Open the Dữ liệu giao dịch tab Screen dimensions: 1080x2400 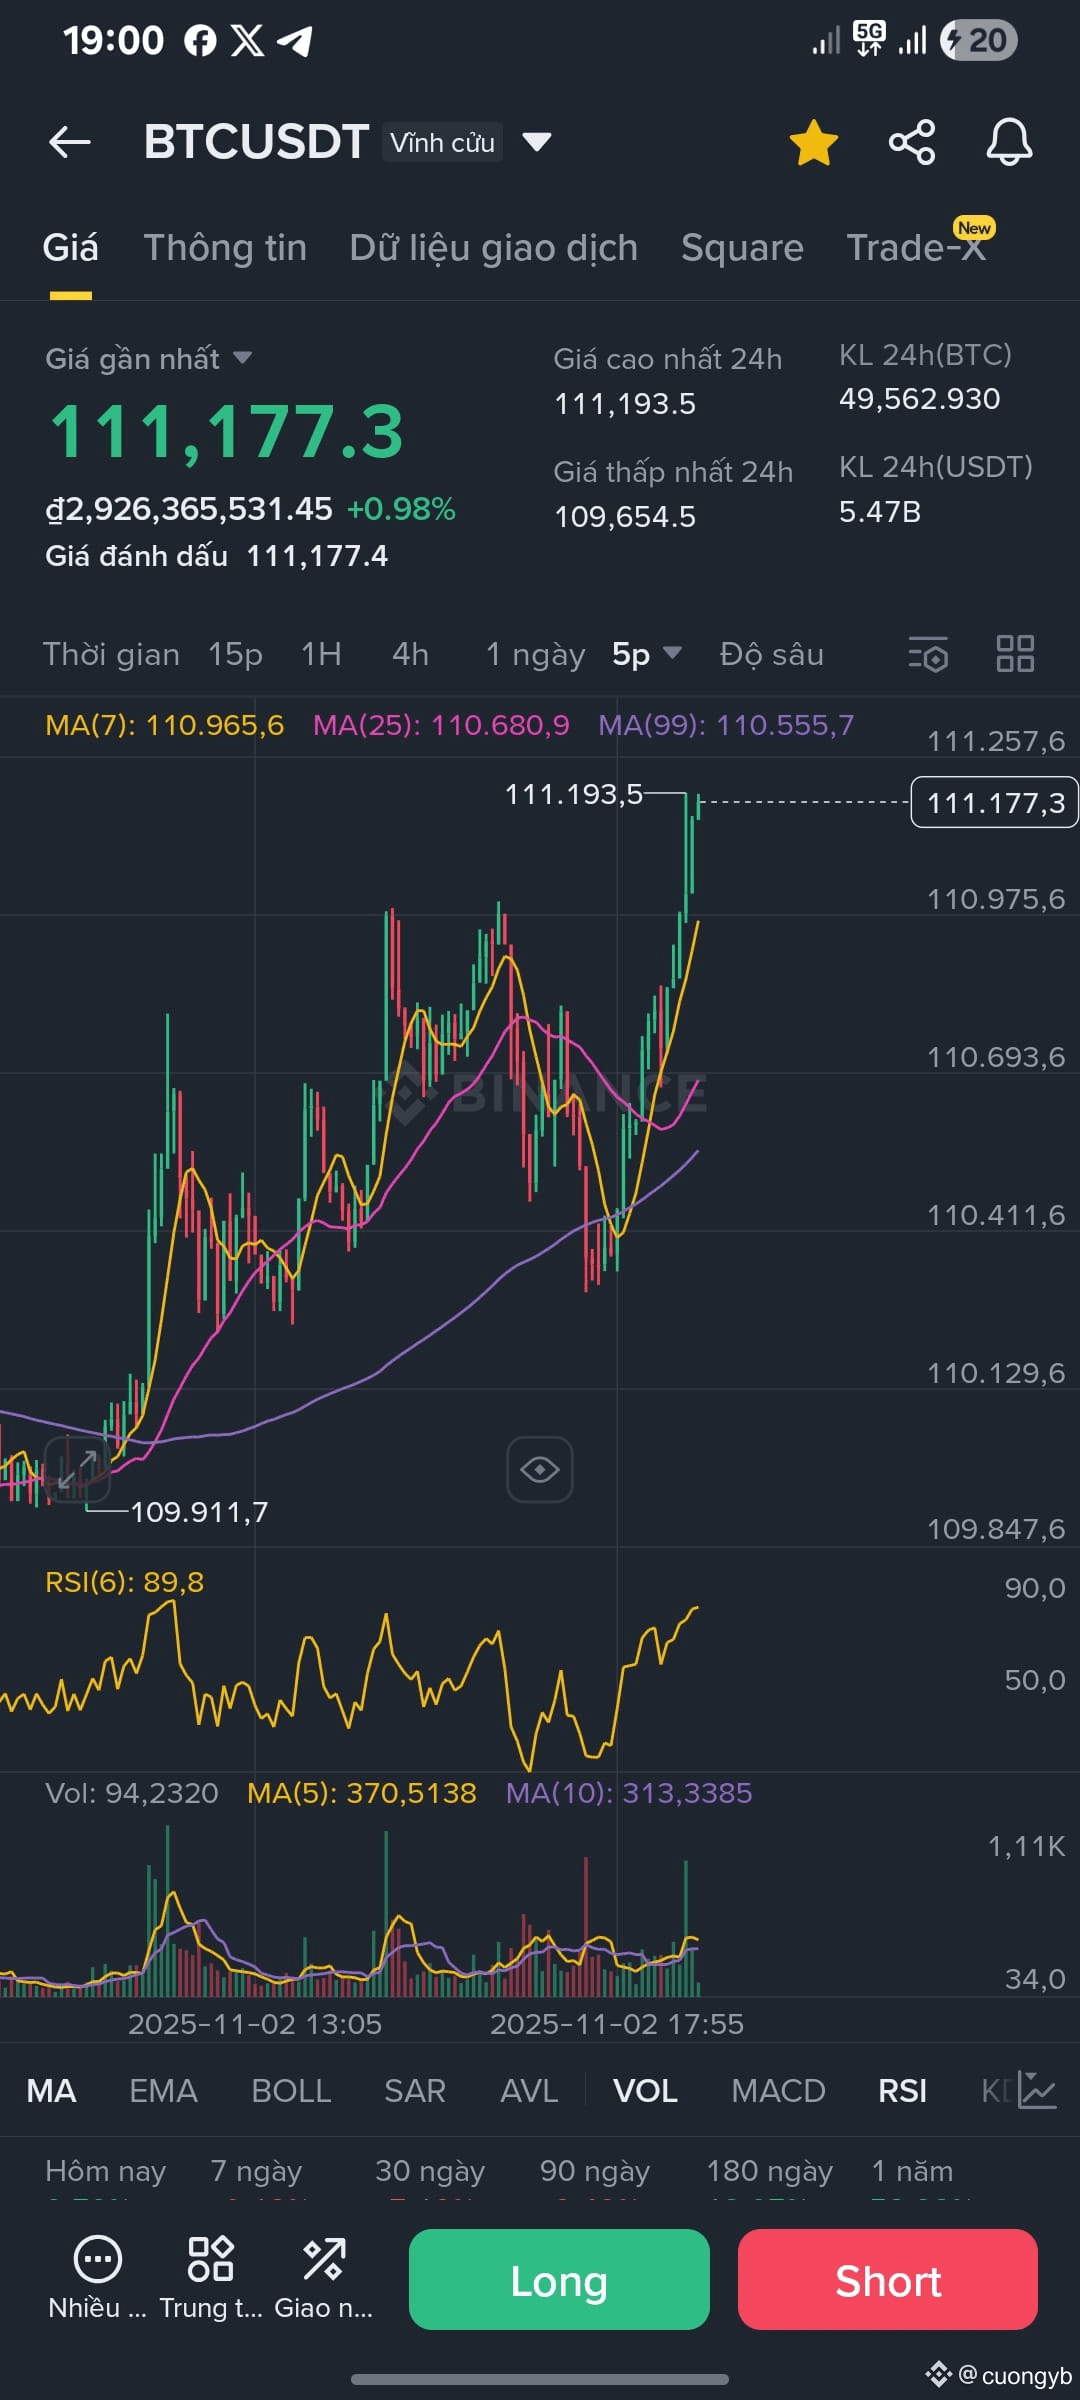493,248
